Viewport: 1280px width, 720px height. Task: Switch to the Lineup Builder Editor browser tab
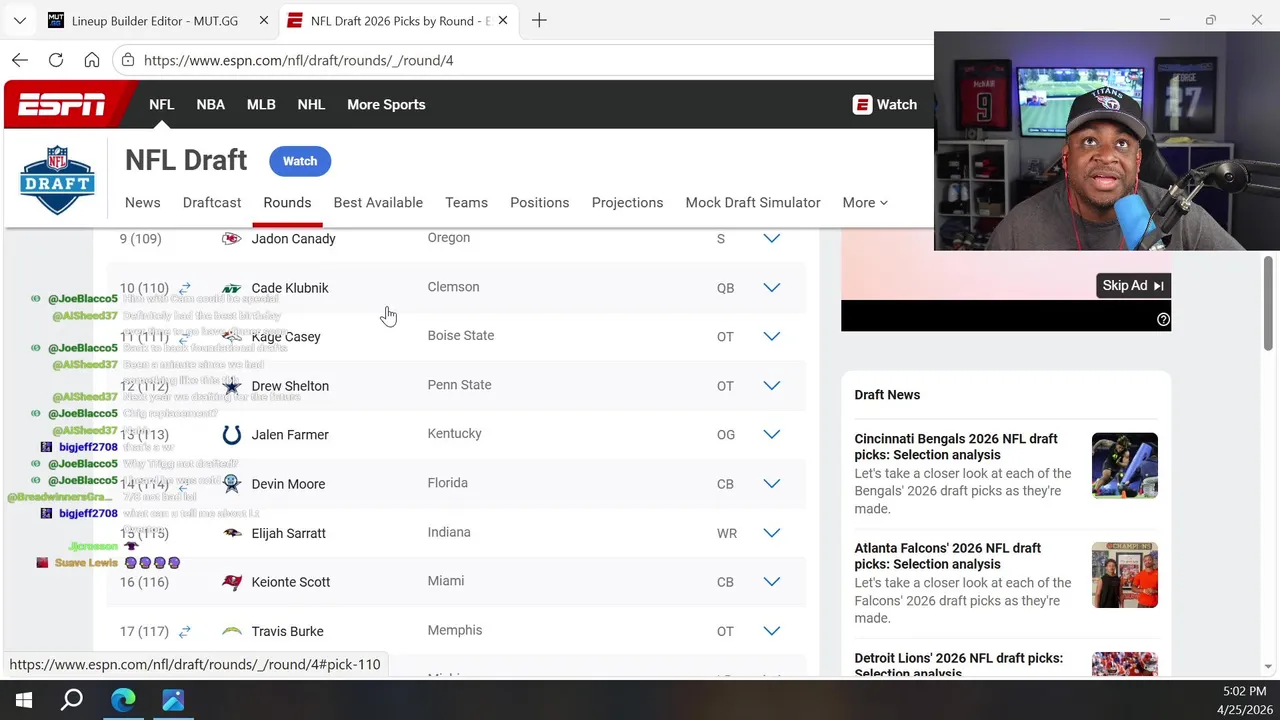tap(158, 20)
